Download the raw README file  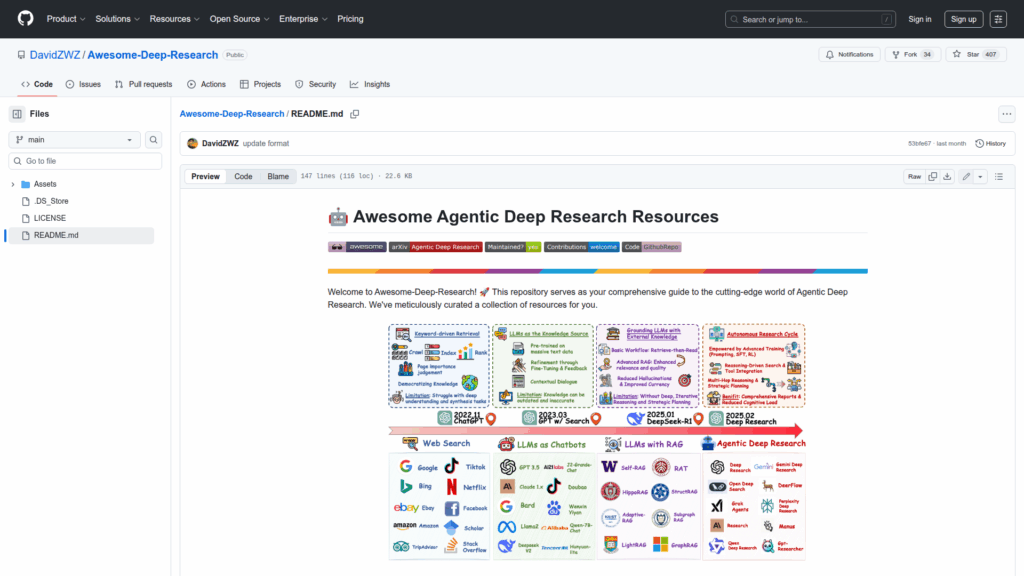[948, 176]
